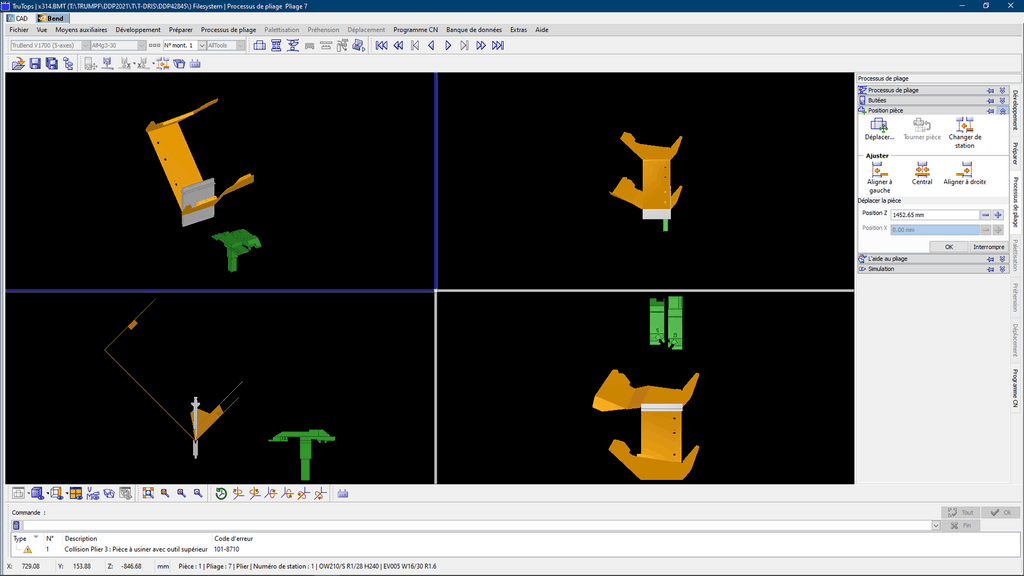Click the zoom fit all icon
This screenshot has height=576, width=1024.
tap(148, 494)
